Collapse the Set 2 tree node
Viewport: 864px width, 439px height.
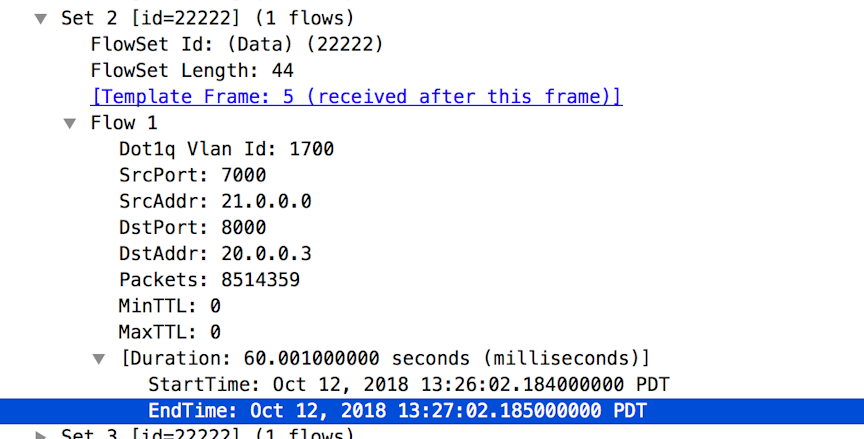click(41, 19)
